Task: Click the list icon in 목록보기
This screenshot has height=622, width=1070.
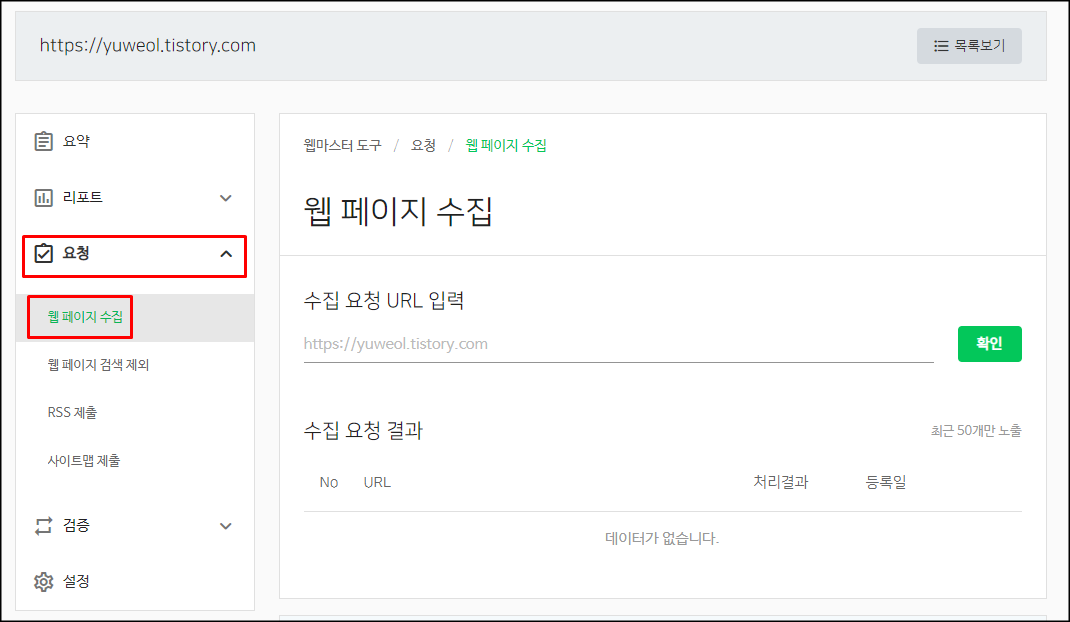Action: (941, 46)
